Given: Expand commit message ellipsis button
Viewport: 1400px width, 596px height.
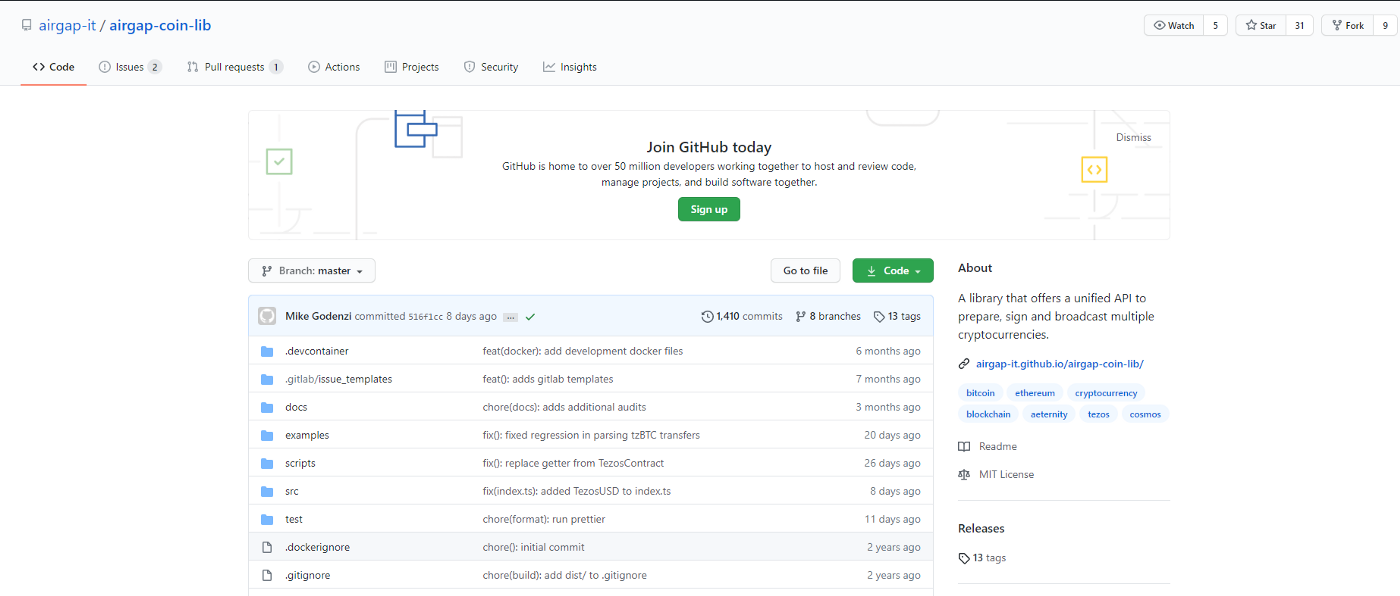Looking at the screenshot, I should point(510,317).
